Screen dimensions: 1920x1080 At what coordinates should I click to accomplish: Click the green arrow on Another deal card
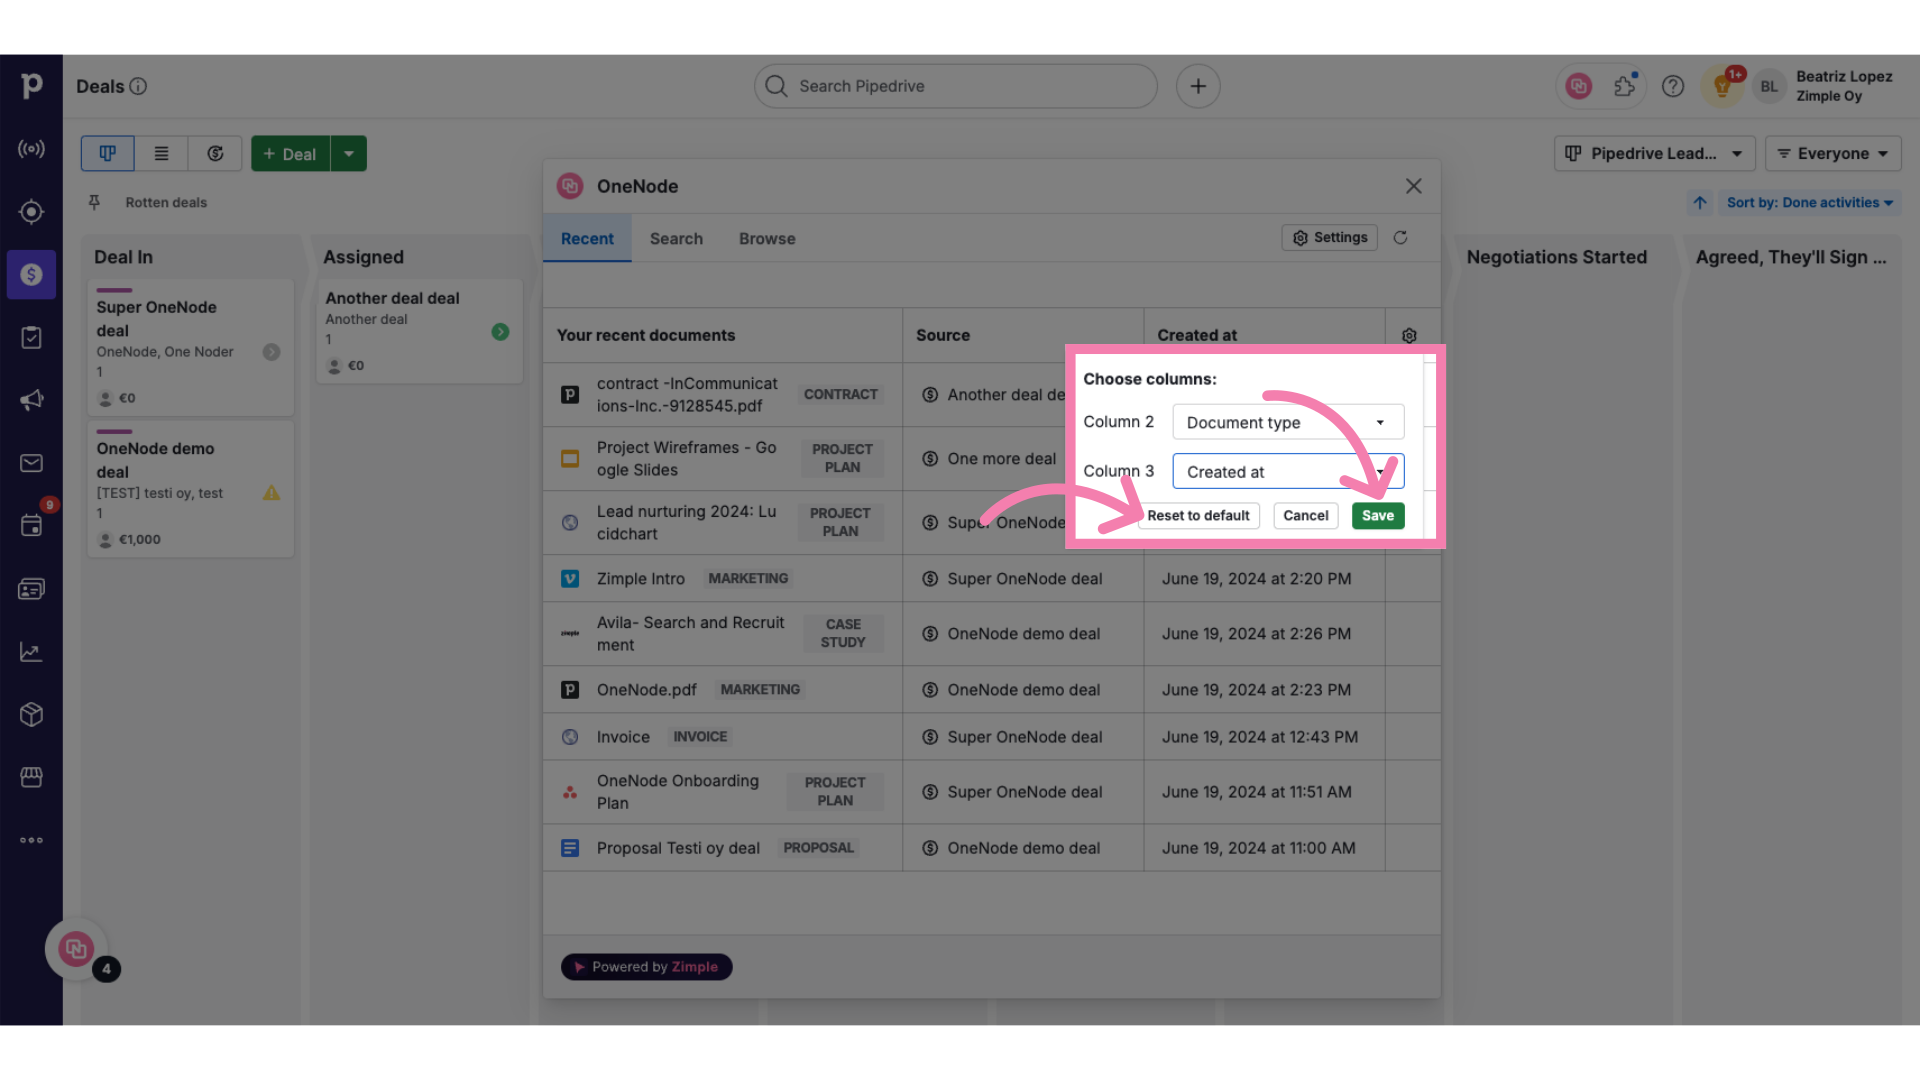pyautogui.click(x=500, y=332)
